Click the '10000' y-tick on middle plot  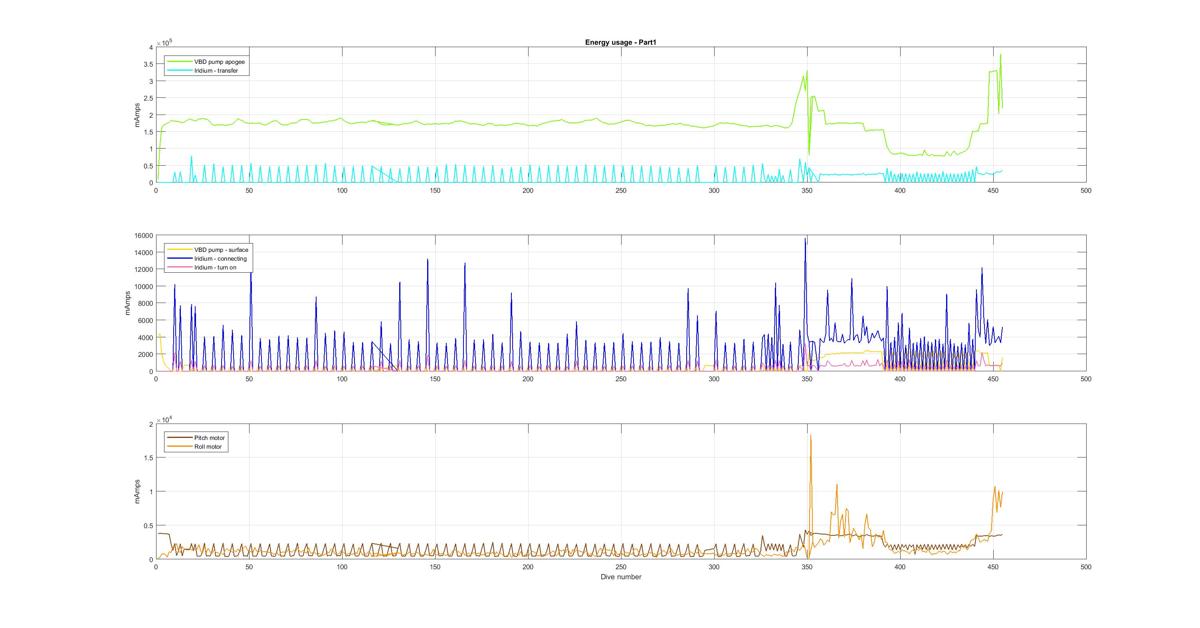click(x=142, y=287)
